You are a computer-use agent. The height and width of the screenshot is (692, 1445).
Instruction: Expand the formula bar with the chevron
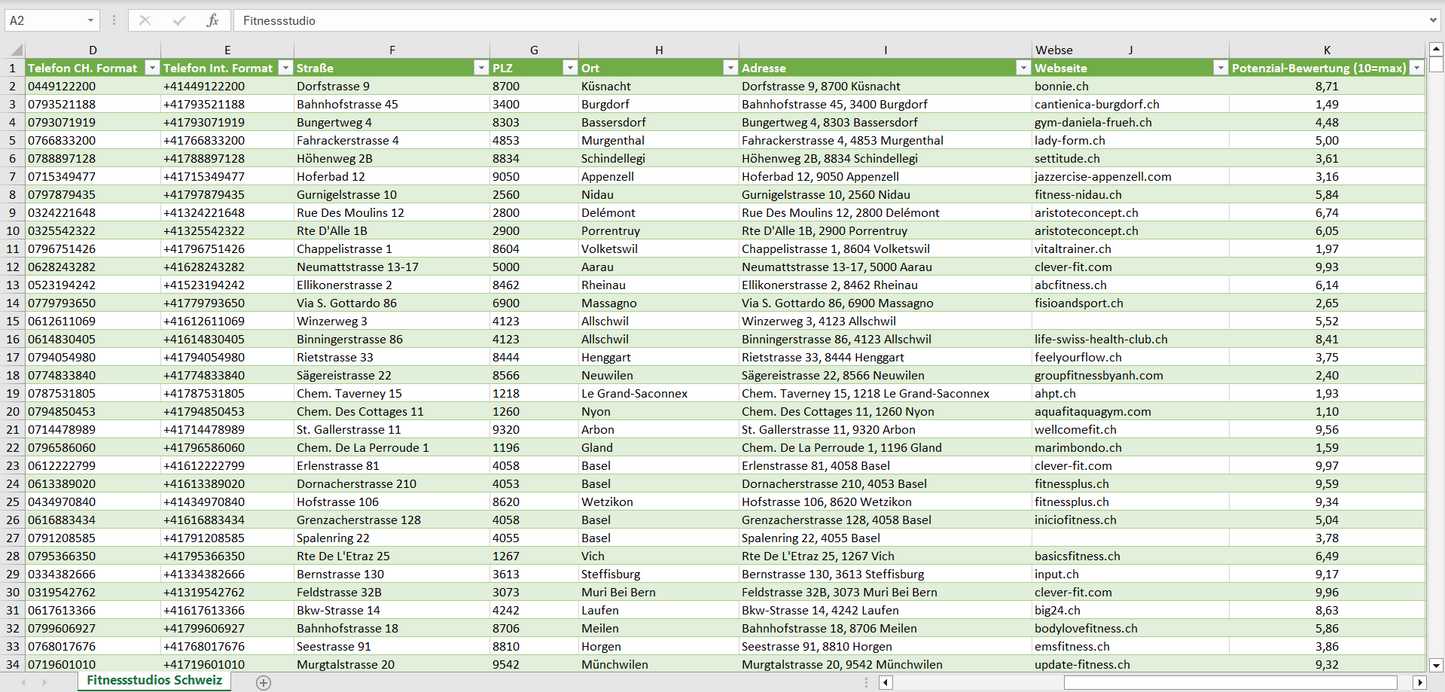[1434, 20]
